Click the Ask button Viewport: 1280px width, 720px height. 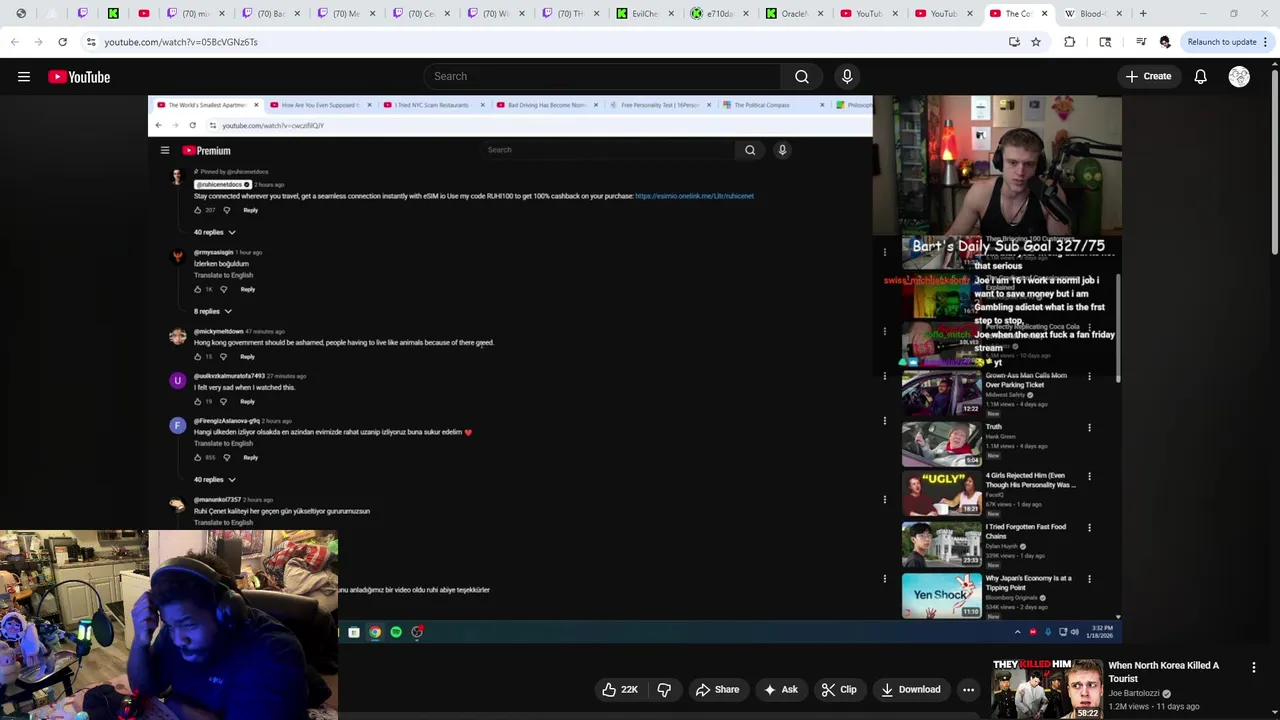[x=780, y=689]
